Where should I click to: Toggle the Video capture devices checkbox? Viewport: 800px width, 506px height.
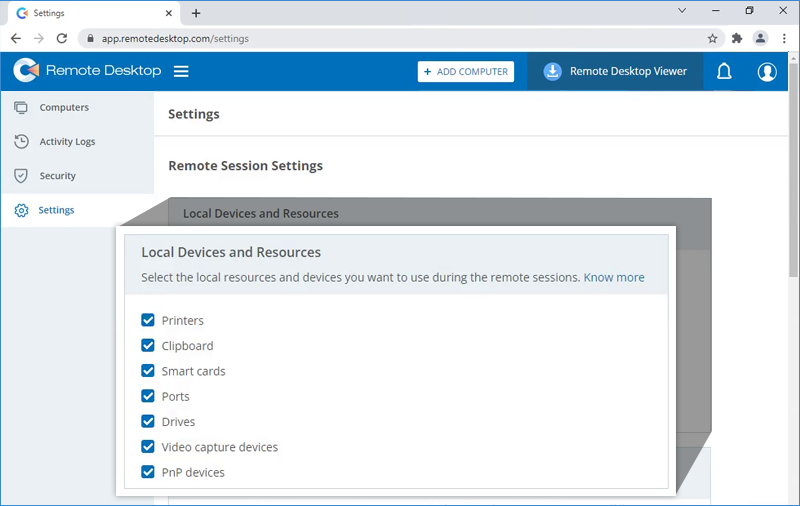click(x=148, y=447)
